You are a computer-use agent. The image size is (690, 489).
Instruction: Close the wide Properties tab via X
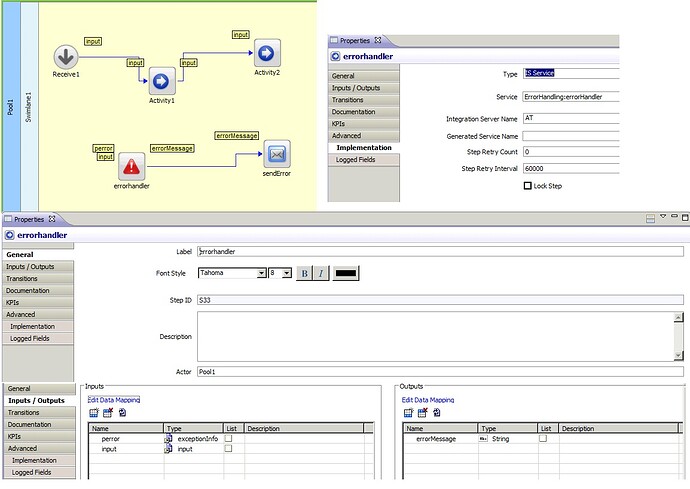tap(52, 219)
